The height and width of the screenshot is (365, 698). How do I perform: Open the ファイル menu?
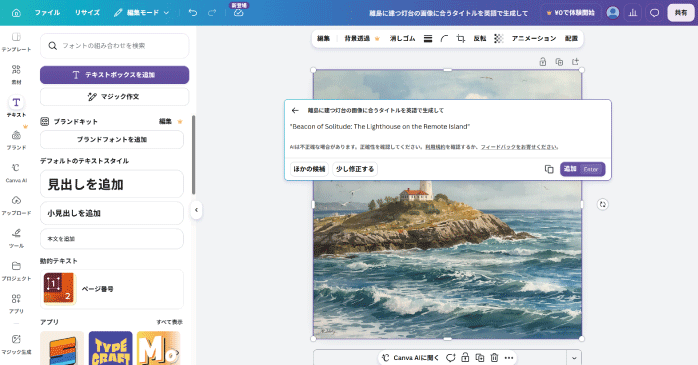click(x=47, y=13)
